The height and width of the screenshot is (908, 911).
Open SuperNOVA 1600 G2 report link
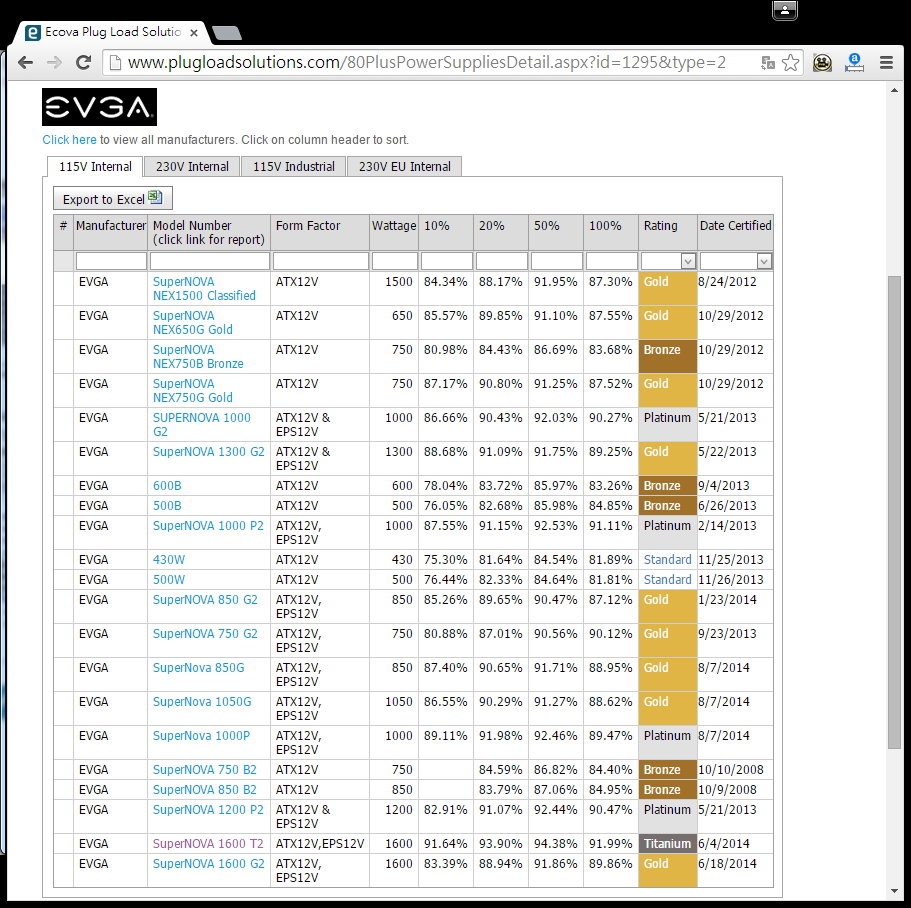pyautogui.click(x=208, y=863)
